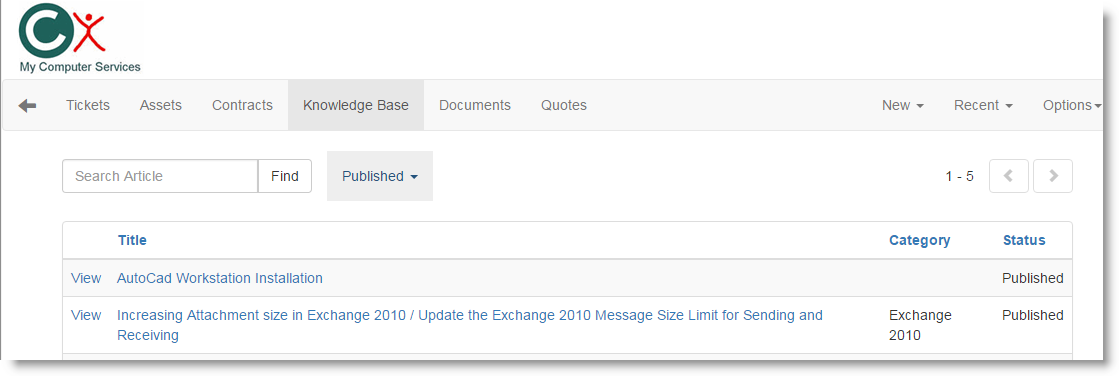Select the Knowledge Base tab
1119x376 pixels.
tap(355, 106)
